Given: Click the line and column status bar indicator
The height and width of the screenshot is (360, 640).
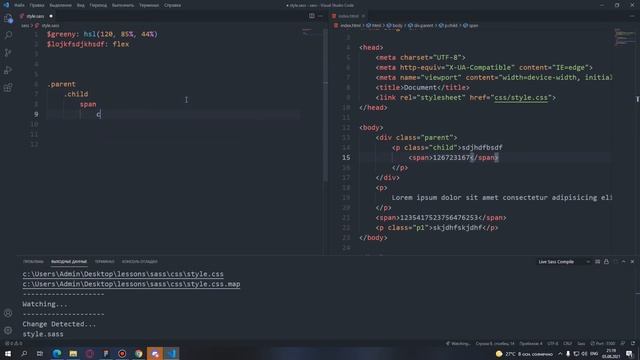Looking at the screenshot, I should coord(495,344).
